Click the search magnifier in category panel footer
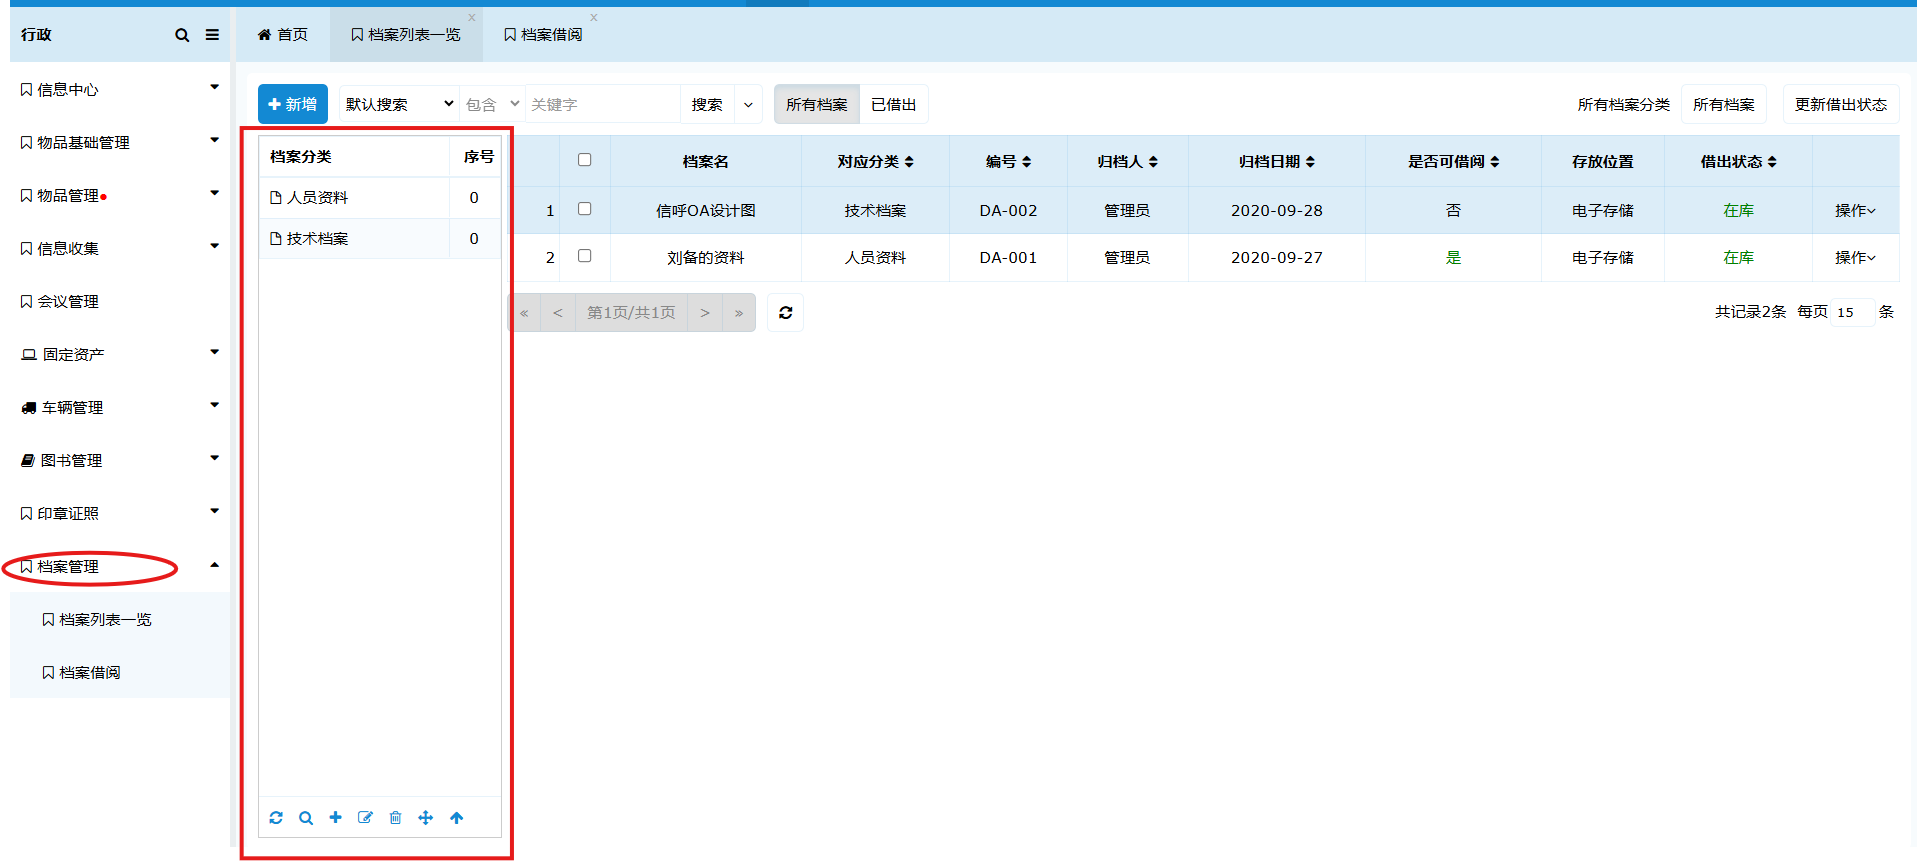 (306, 818)
